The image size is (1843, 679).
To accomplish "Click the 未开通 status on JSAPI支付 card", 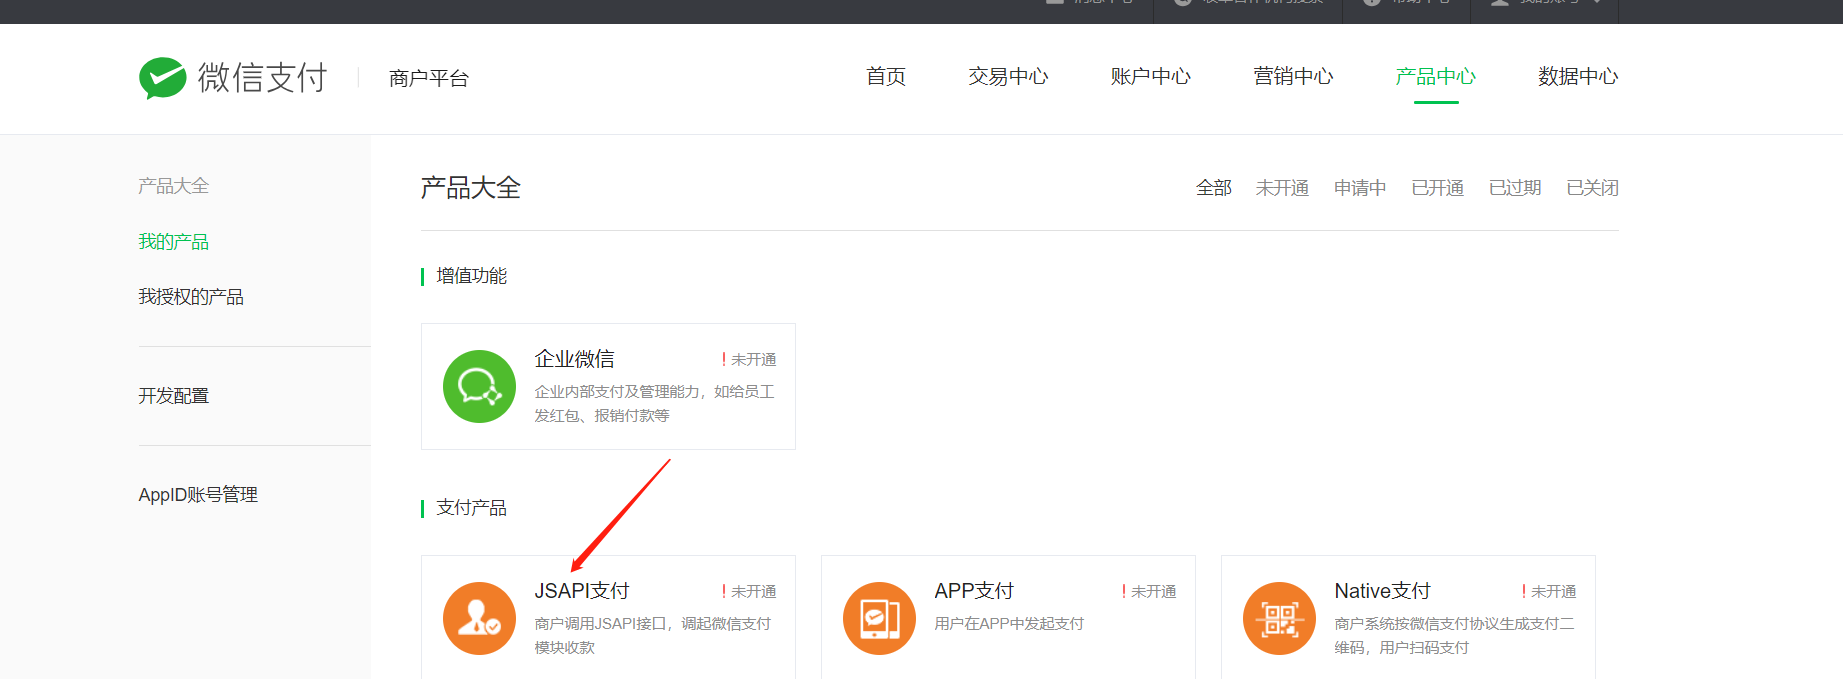I will coord(749,592).
